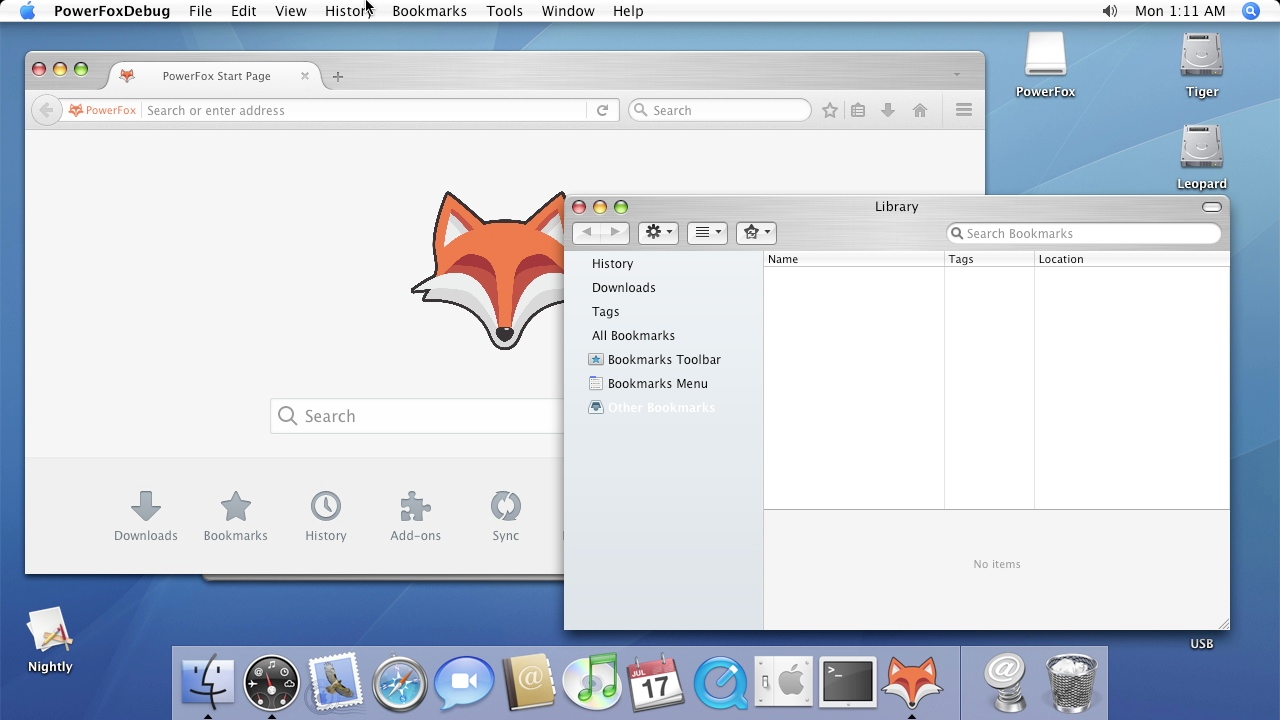Go back in the Library window
The image size is (1280, 720).
[587, 232]
